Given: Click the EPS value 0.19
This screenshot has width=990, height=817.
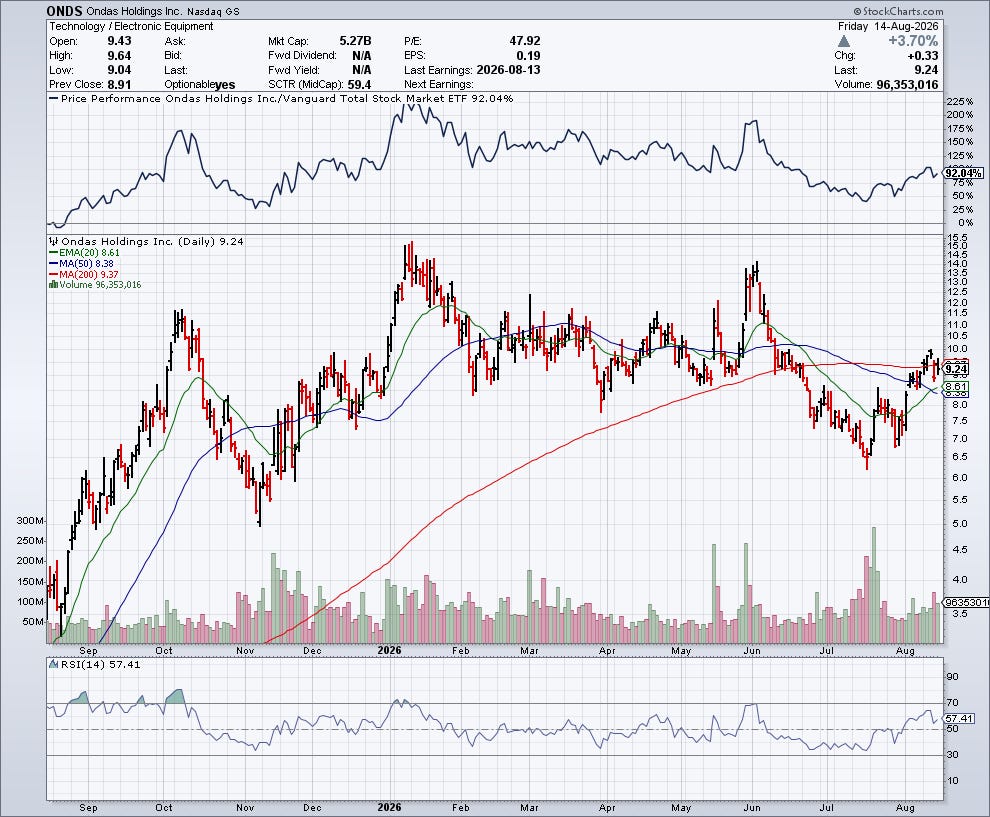Looking at the screenshot, I should point(528,56).
